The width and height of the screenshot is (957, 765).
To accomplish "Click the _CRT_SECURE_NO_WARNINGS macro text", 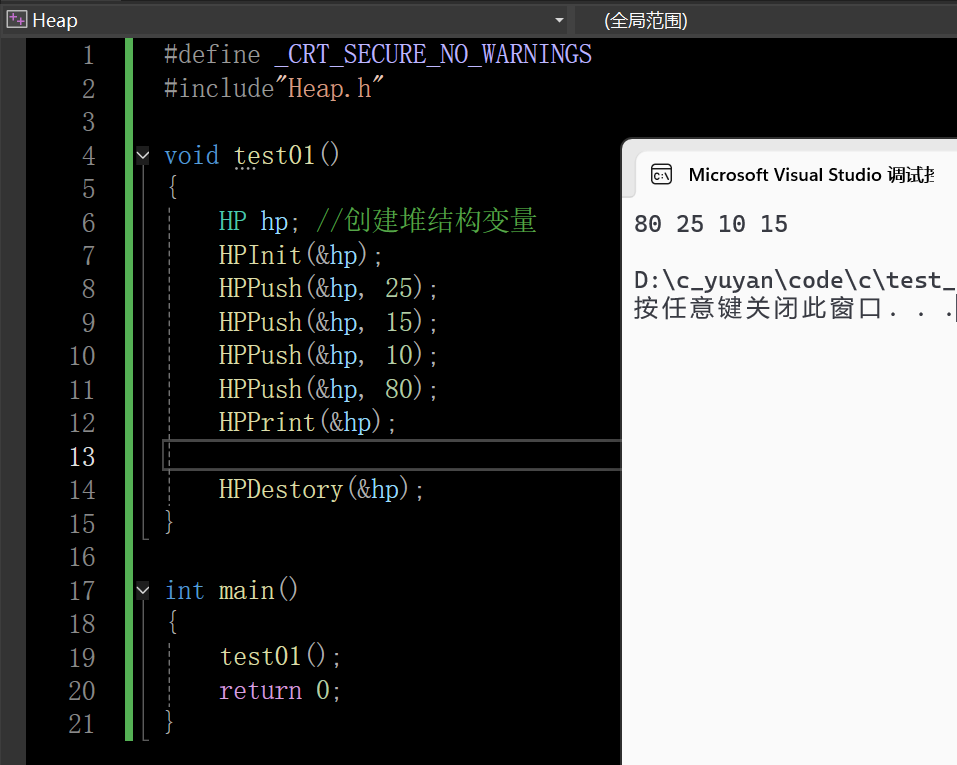I will click(433, 54).
